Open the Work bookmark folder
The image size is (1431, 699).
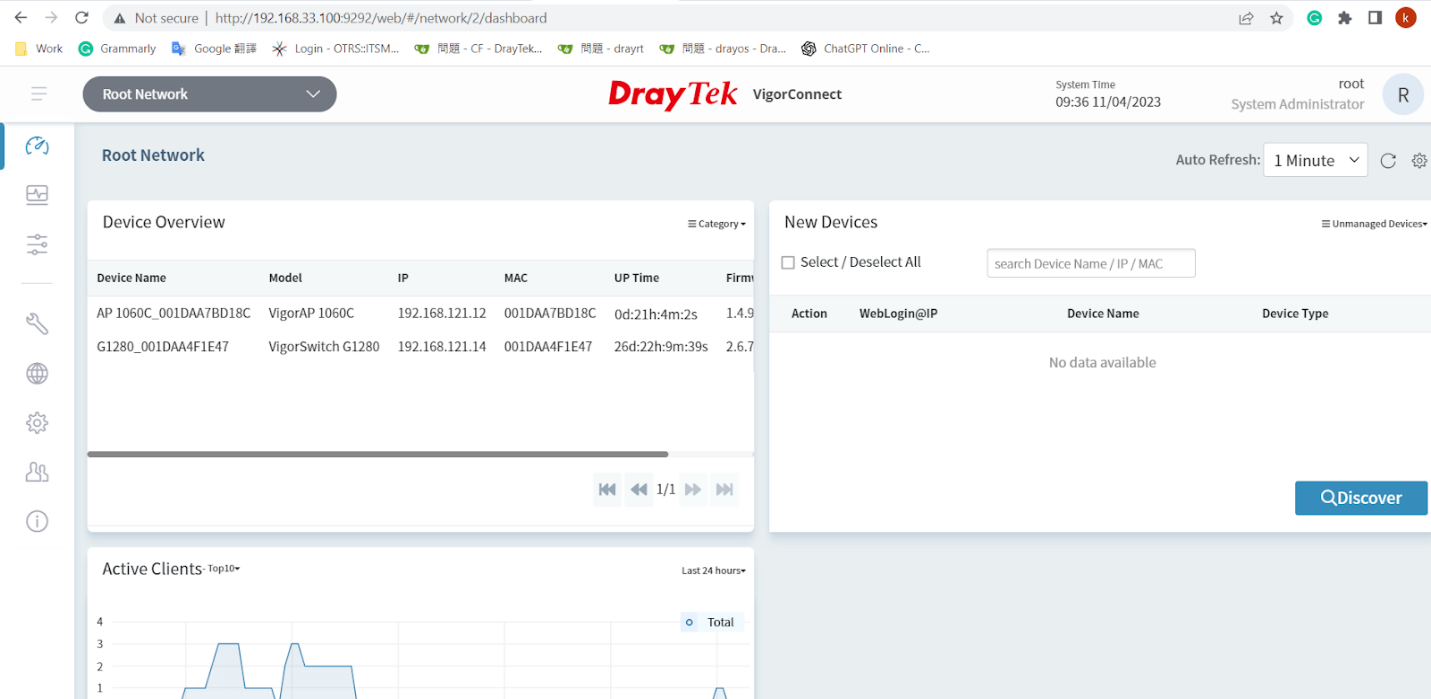(x=40, y=48)
